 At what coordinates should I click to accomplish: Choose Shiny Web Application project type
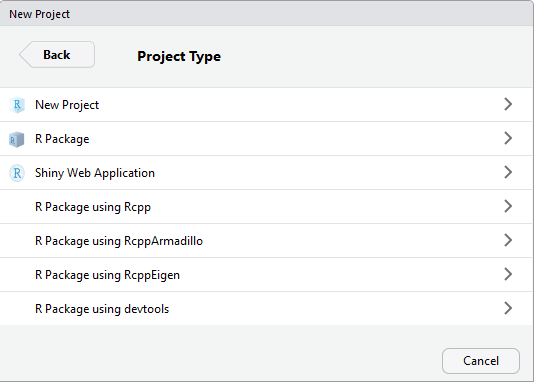(266, 173)
